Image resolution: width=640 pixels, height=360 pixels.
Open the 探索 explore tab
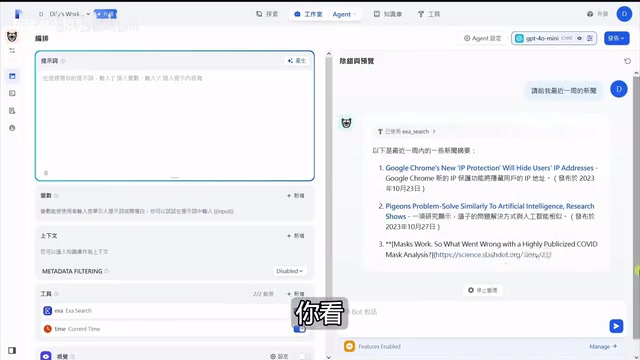pos(267,14)
